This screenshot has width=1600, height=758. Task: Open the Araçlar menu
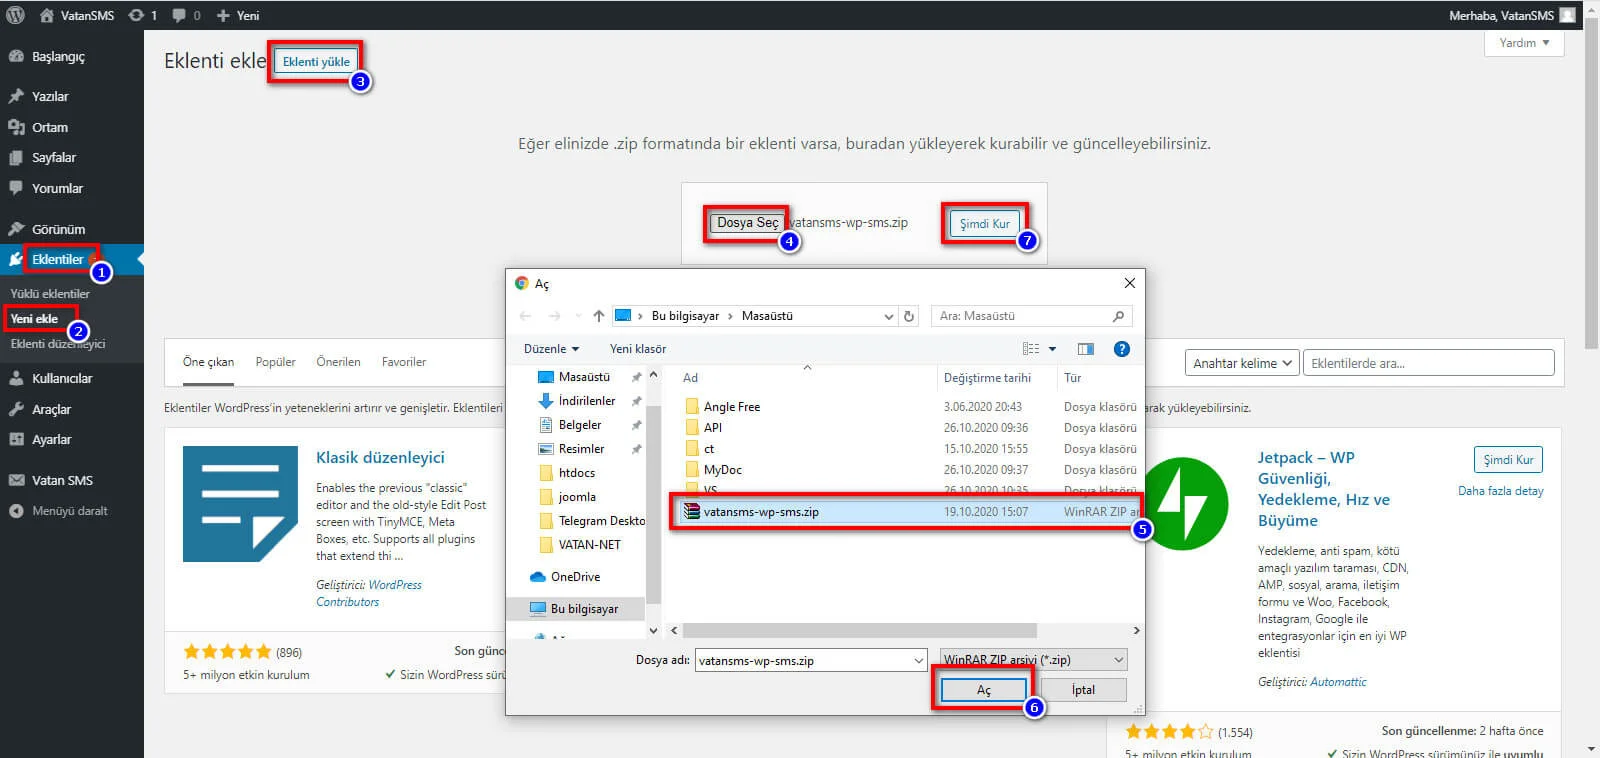coord(51,409)
